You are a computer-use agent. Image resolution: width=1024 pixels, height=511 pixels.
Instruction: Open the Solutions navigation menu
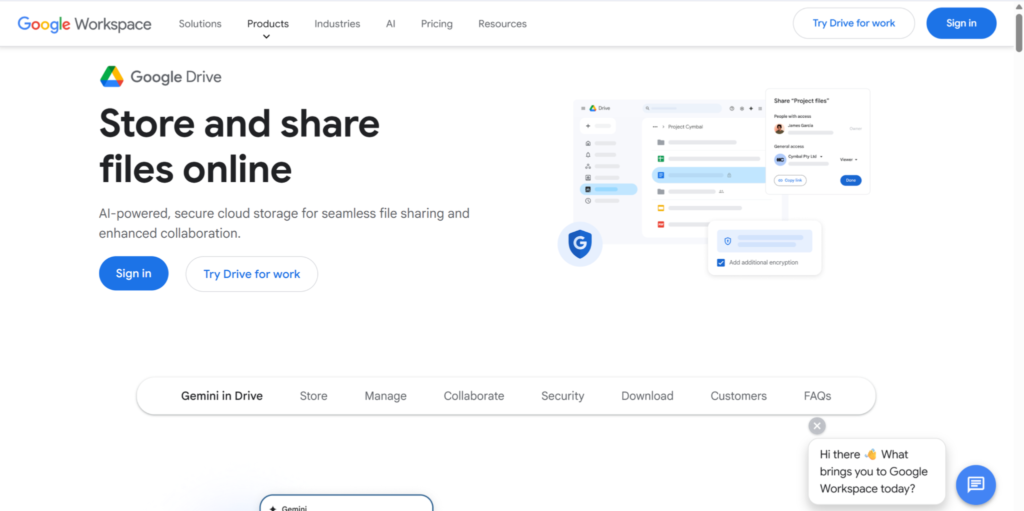(200, 24)
